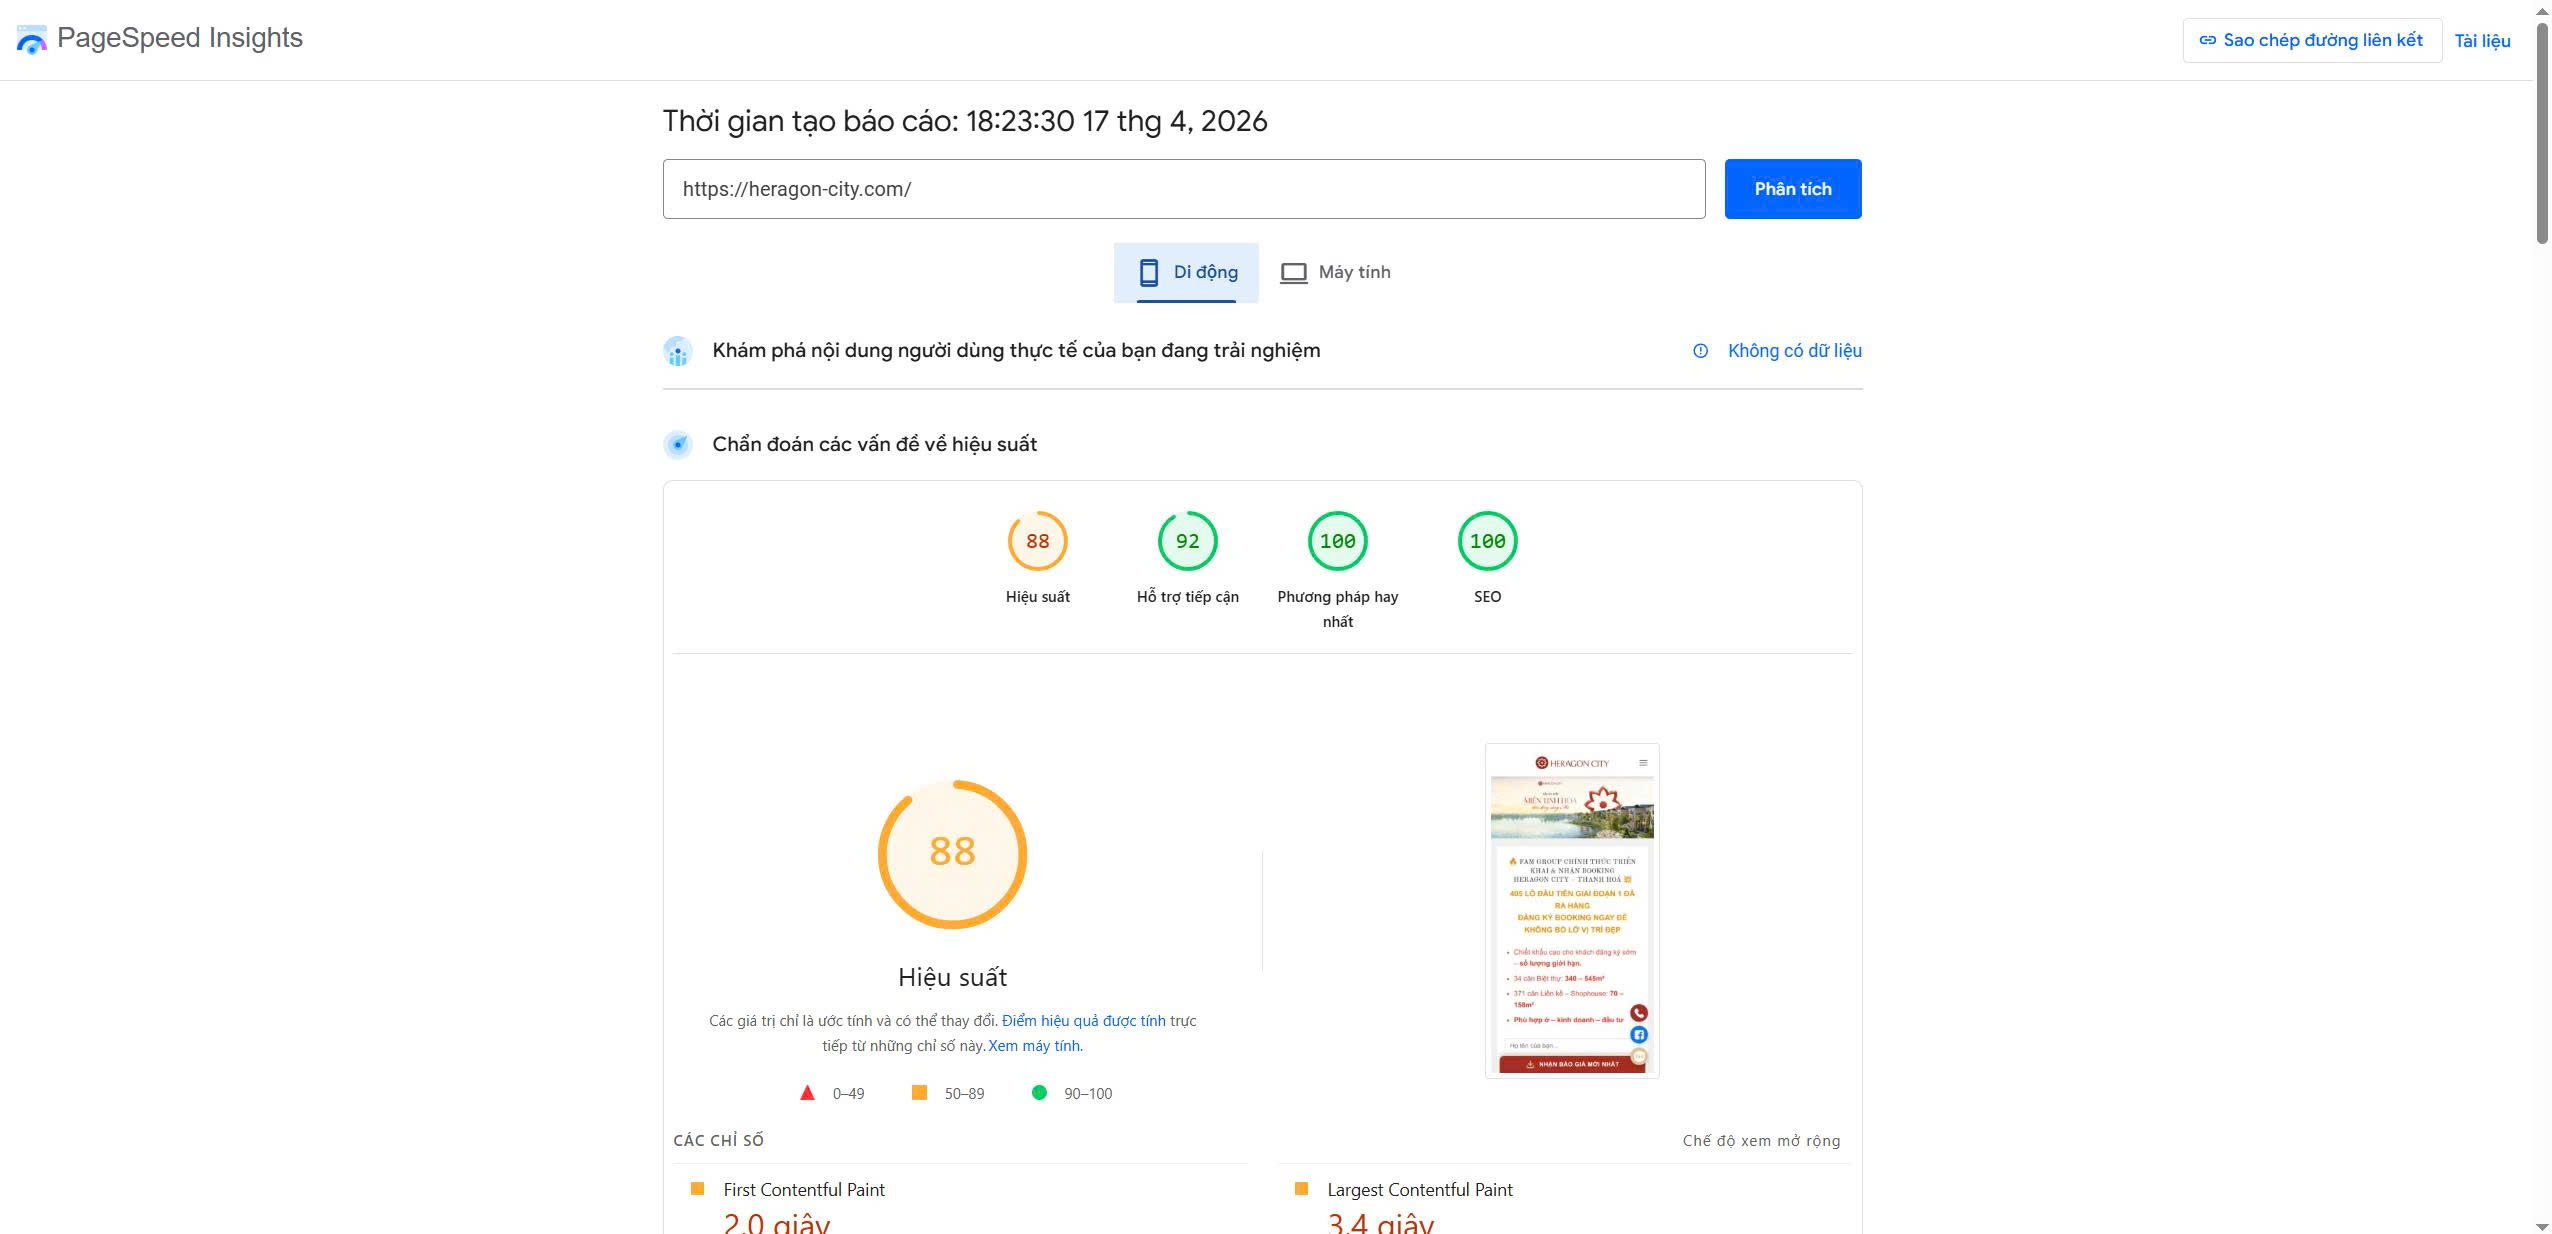Click the Phân tích button
2552x1234 pixels.
click(x=1791, y=188)
